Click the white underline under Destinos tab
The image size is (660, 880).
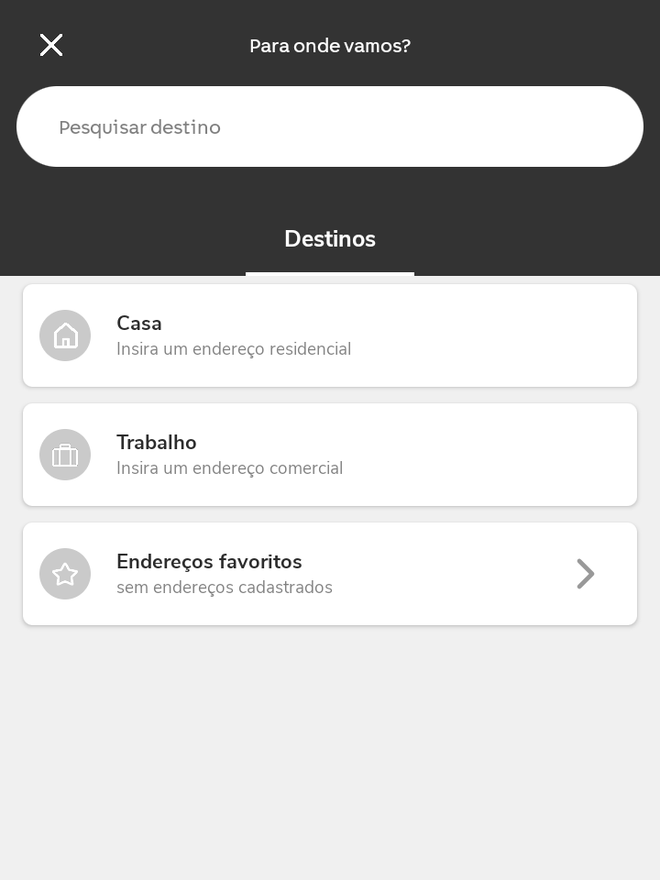coord(330,274)
